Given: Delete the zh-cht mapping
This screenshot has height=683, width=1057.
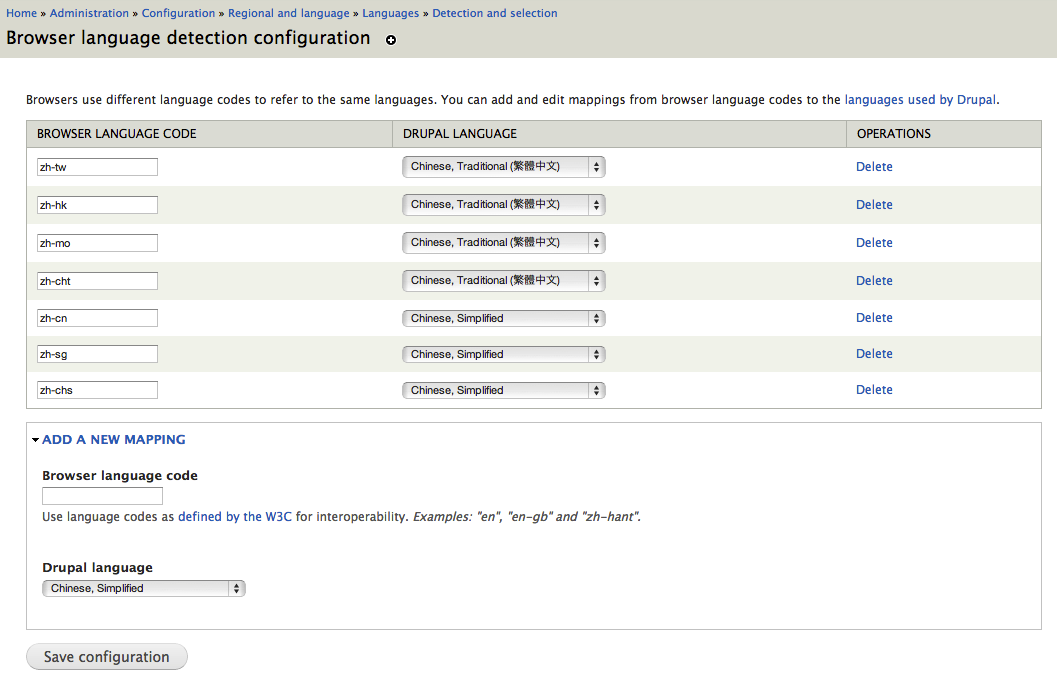Looking at the screenshot, I should point(874,280).
